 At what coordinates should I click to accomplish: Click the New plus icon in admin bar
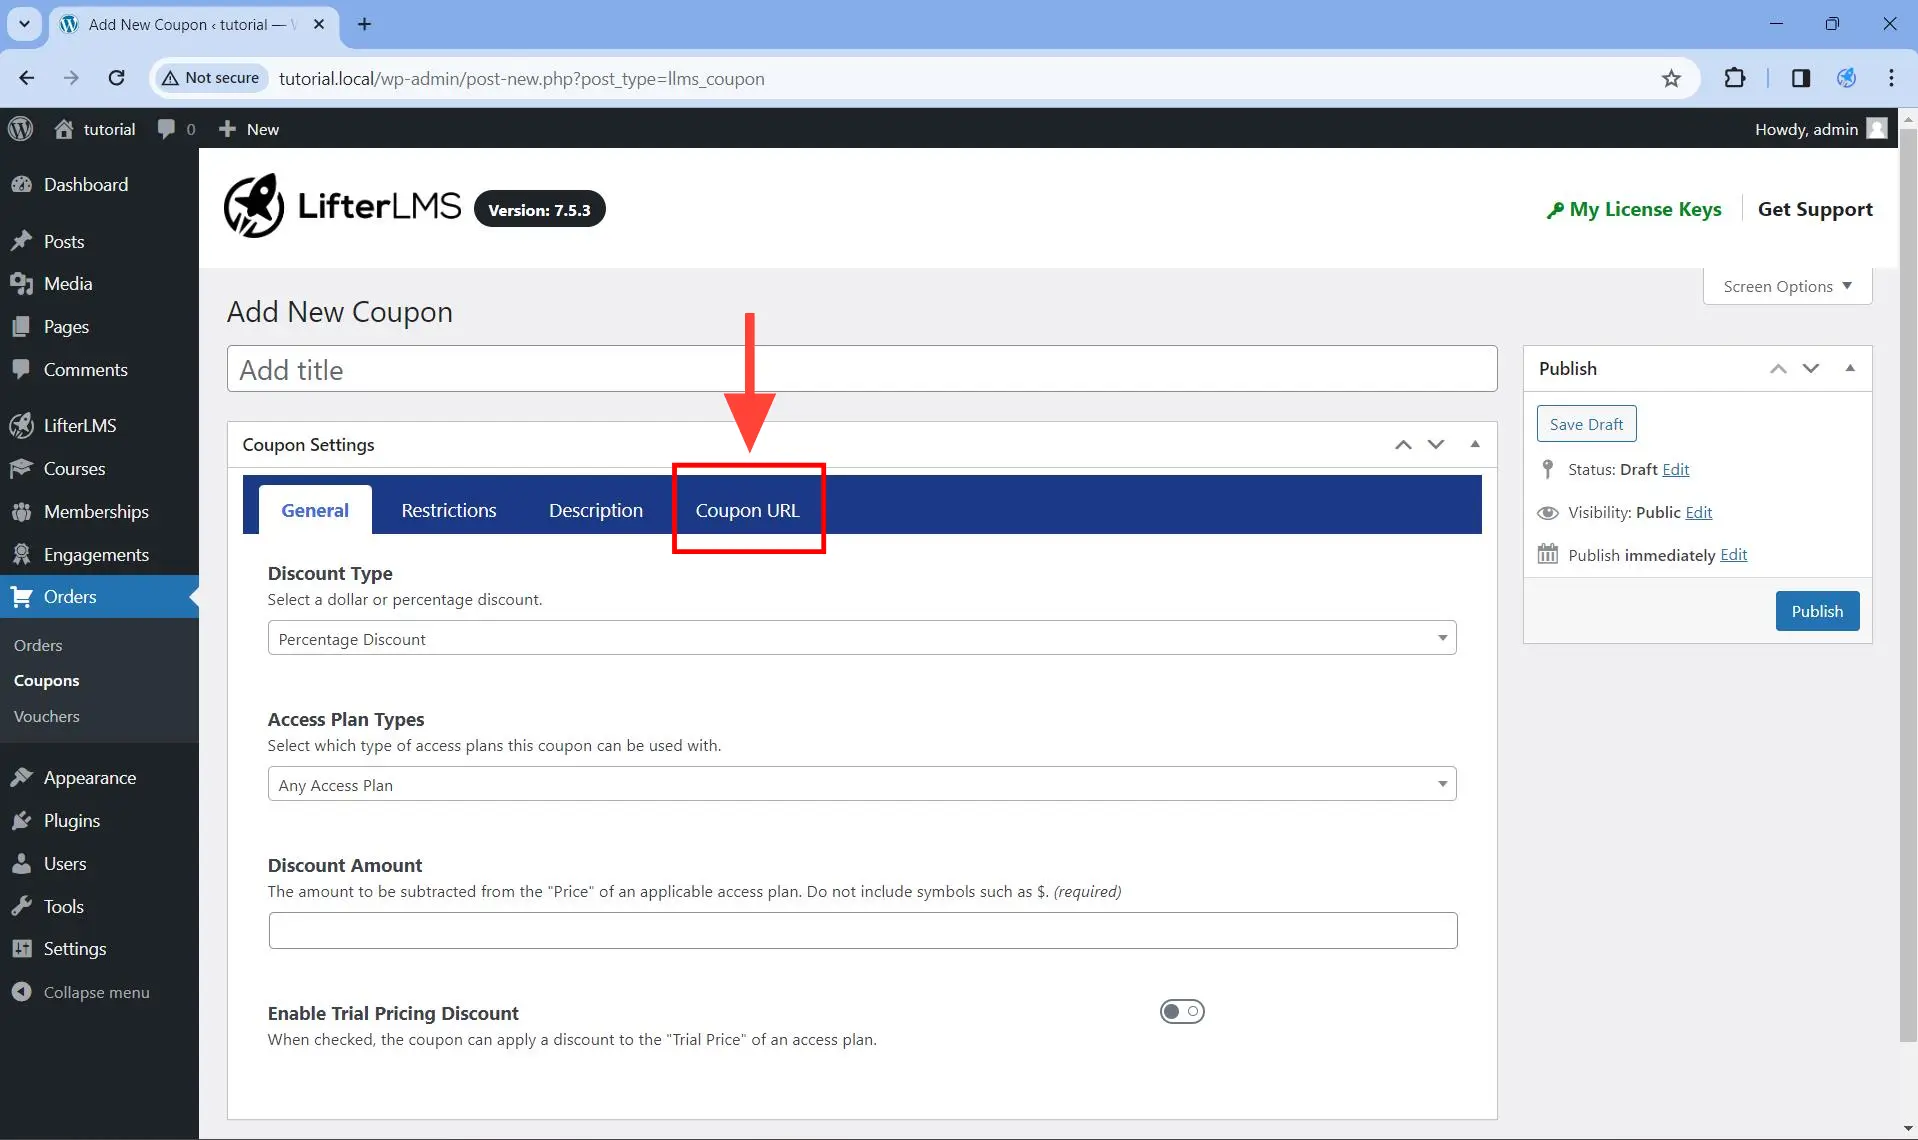click(227, 129)
